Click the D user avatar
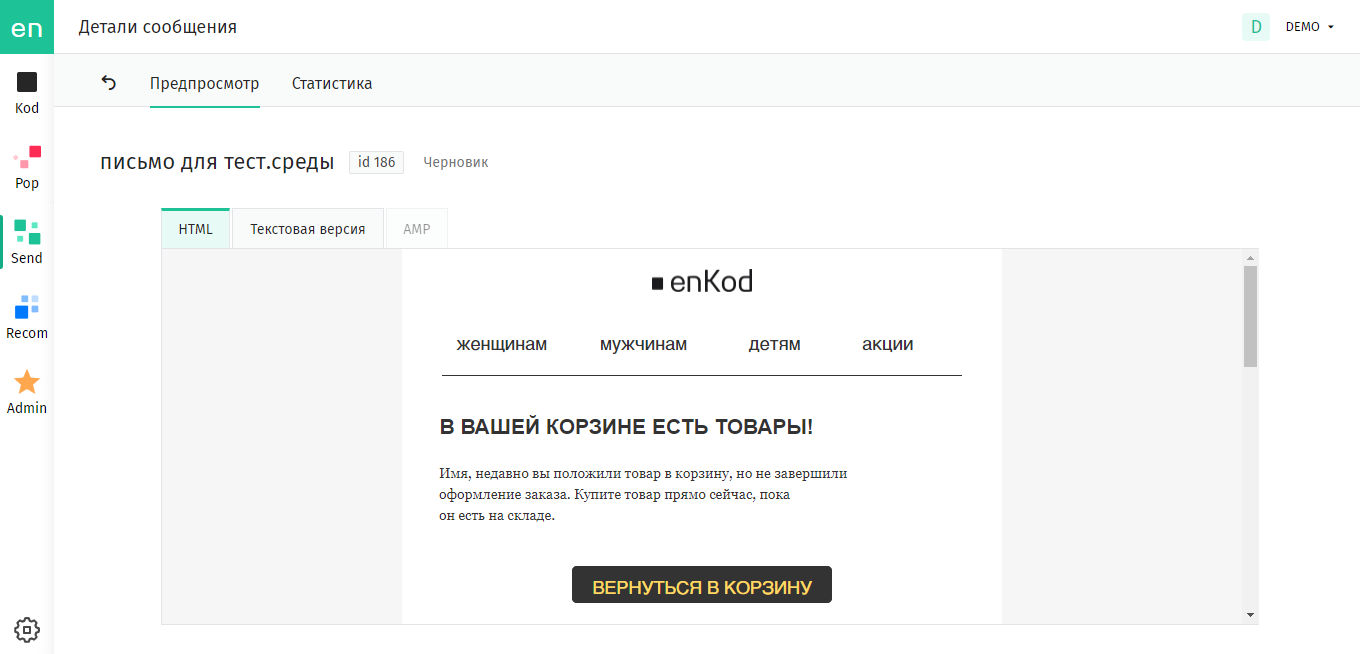The height and width of the screenshot is (654, 1360). [x=1256, y=27]
